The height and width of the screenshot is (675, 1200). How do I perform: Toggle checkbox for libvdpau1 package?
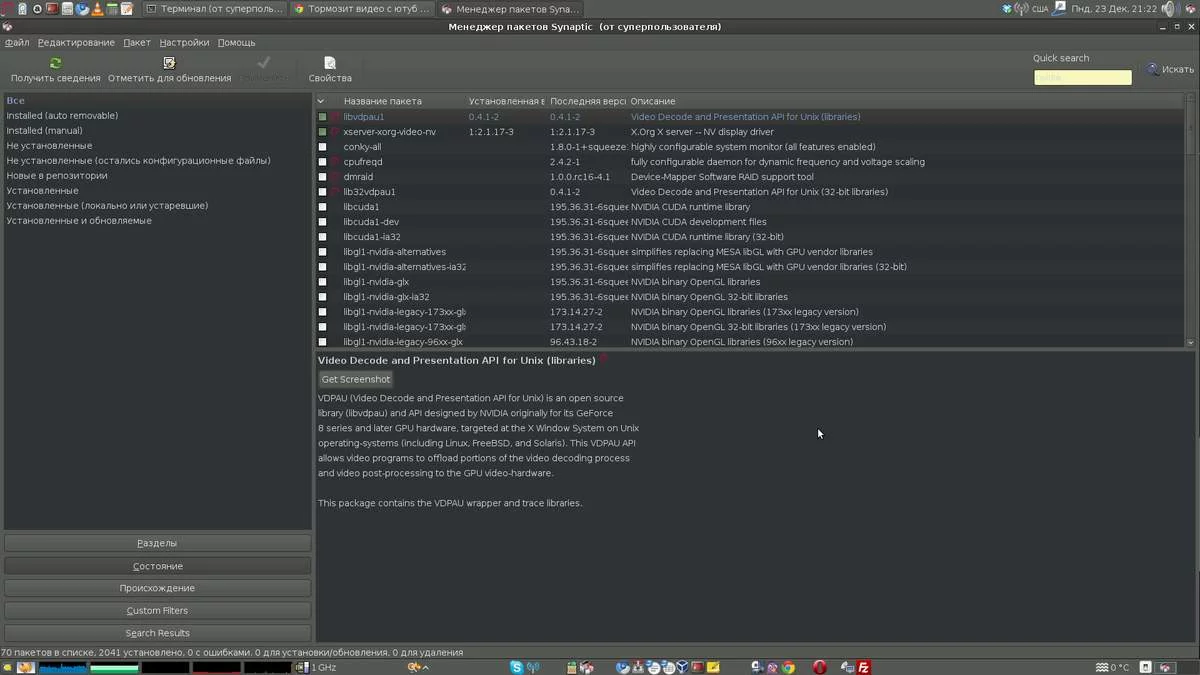(322, 117)
